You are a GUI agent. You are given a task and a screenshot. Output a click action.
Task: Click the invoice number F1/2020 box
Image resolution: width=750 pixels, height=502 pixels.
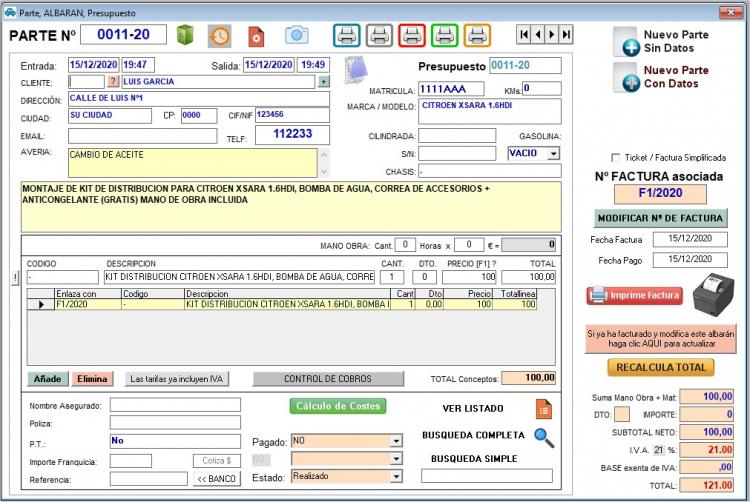[660, 193]
